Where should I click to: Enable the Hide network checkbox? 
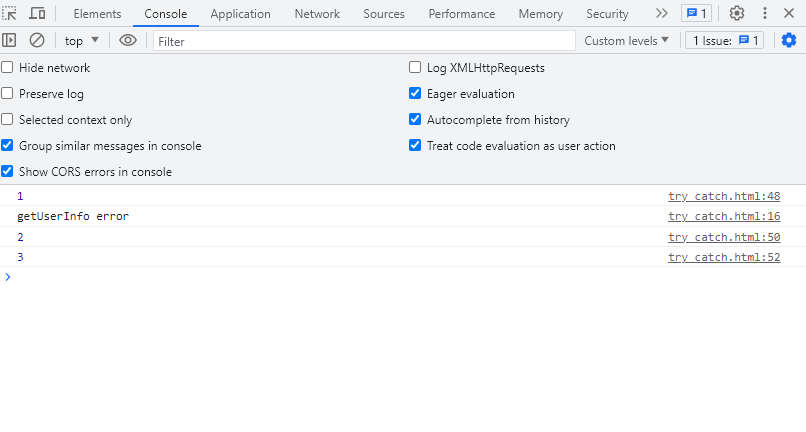[x=8, y=68]
